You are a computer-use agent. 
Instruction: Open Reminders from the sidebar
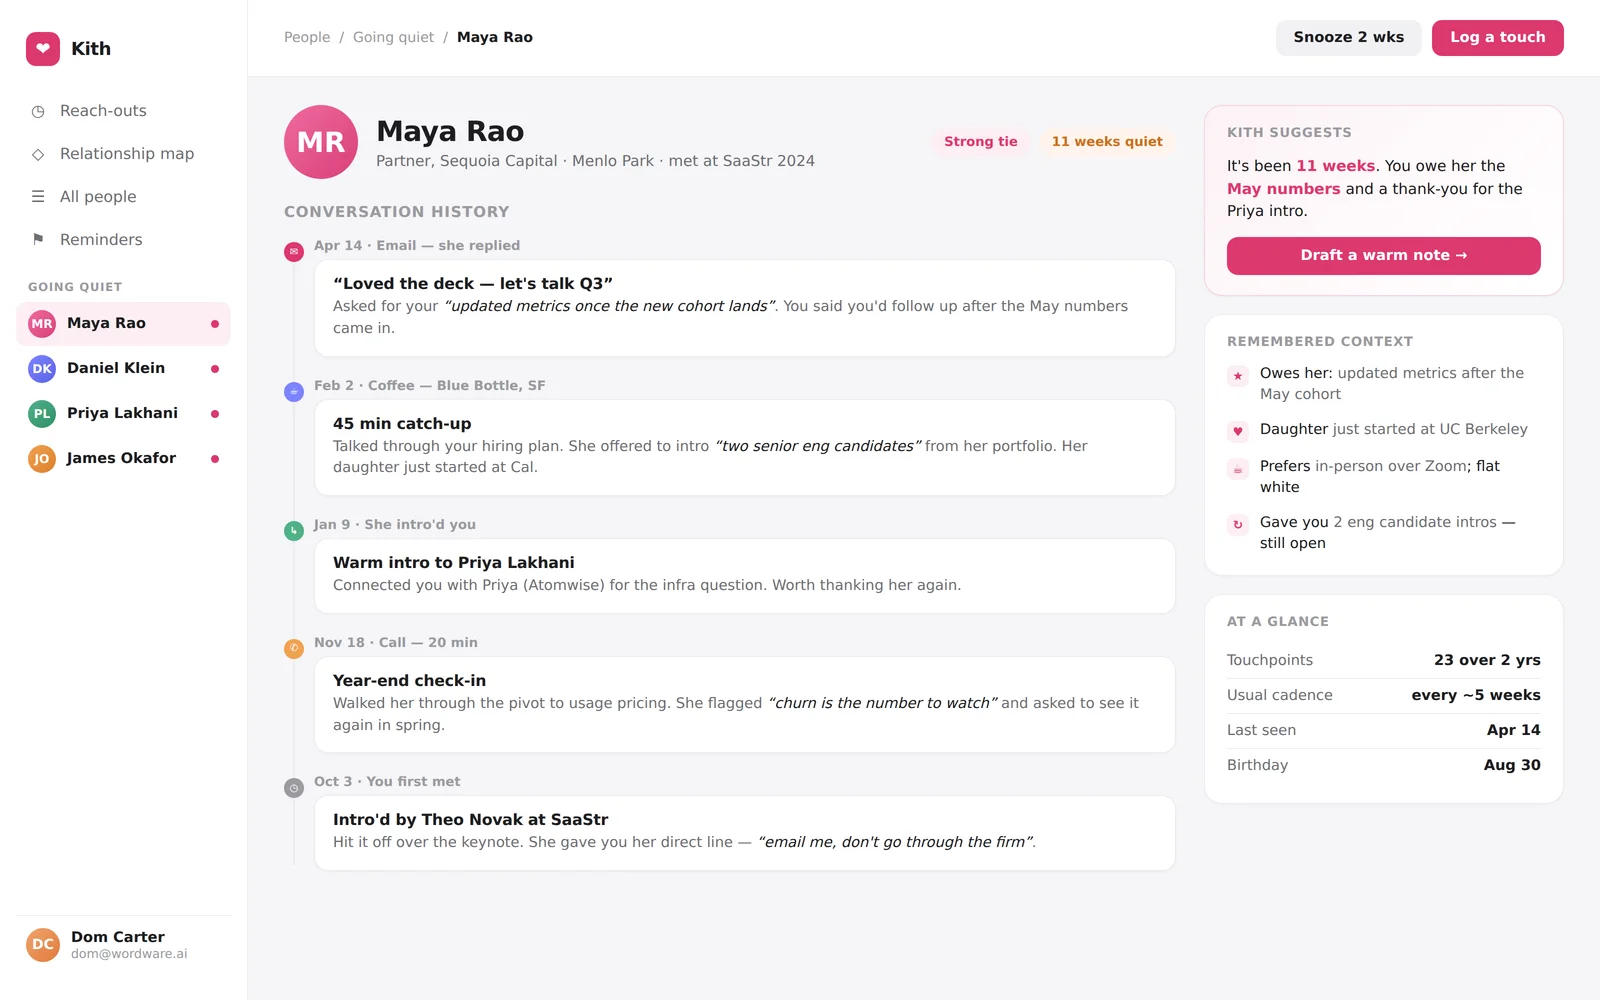(x=124, y=240)
